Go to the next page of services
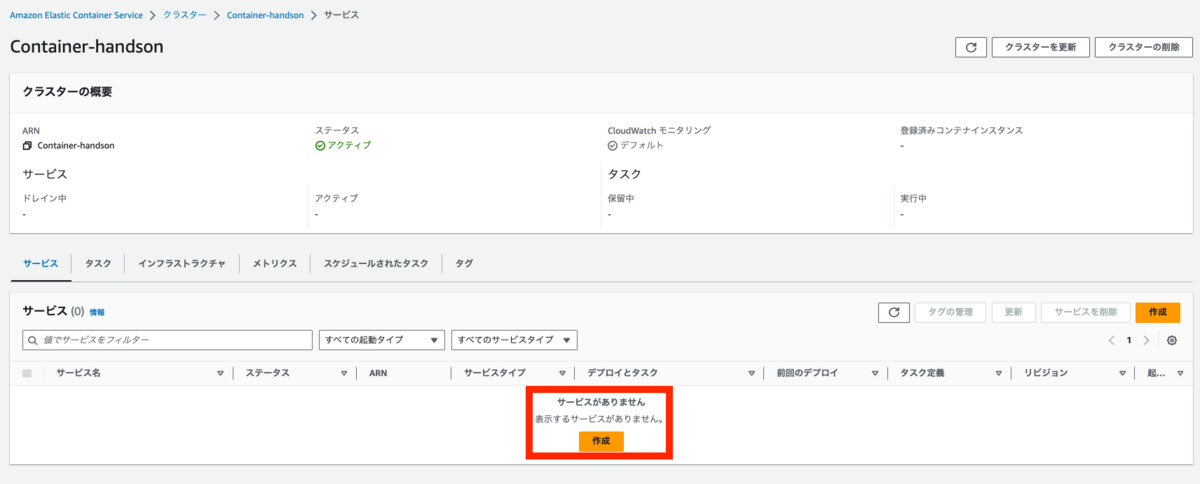Viewport: 1200px width, 484px height. click(x=1147, y=340)
